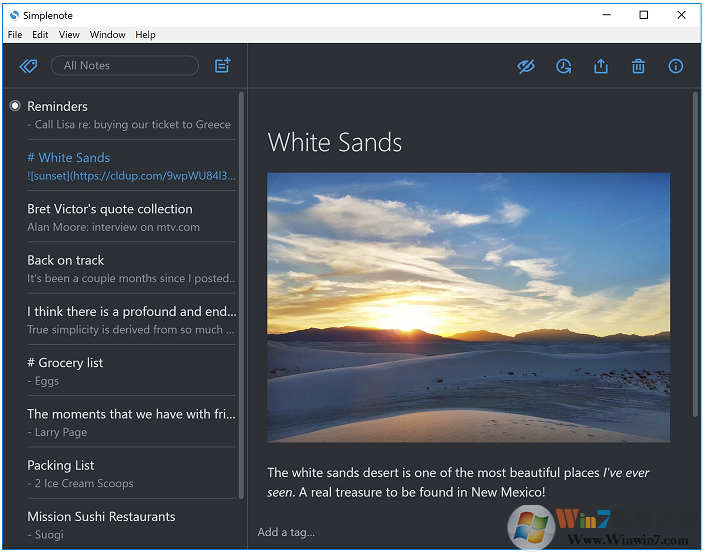Screen dimensions: 705x554
Task: Toggle the pin on Reminders note
Action: coord(15,106)
